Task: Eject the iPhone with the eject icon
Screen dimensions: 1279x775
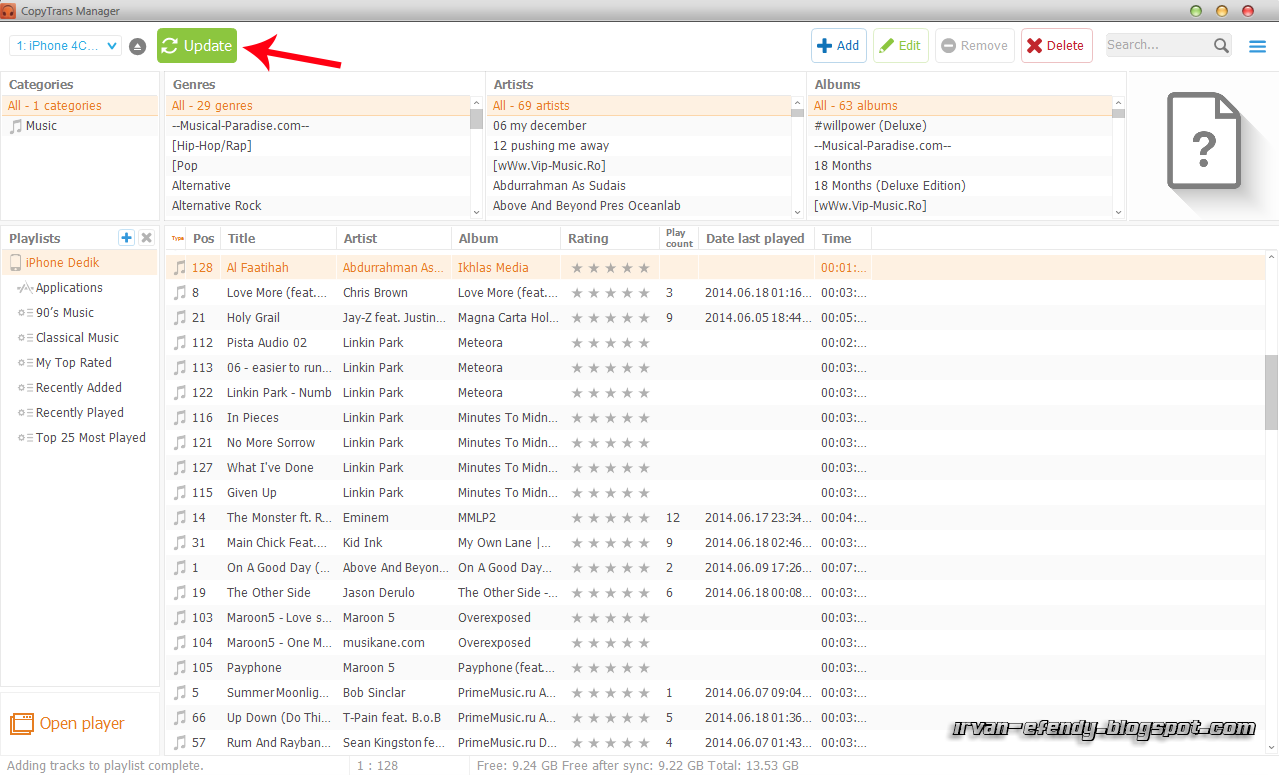Action: click(138, 47)
